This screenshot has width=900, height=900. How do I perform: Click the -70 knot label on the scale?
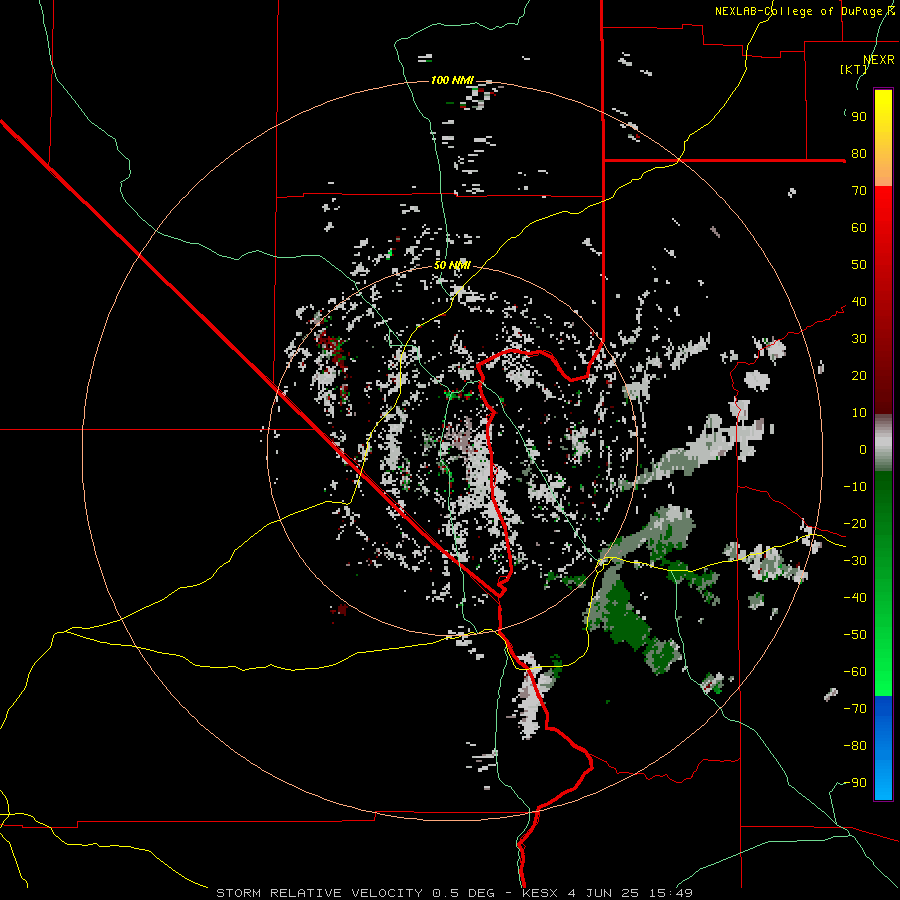point(855,709)
